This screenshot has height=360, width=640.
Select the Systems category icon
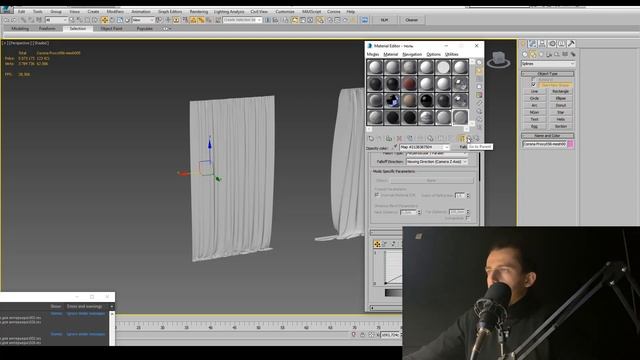point(573,54)
